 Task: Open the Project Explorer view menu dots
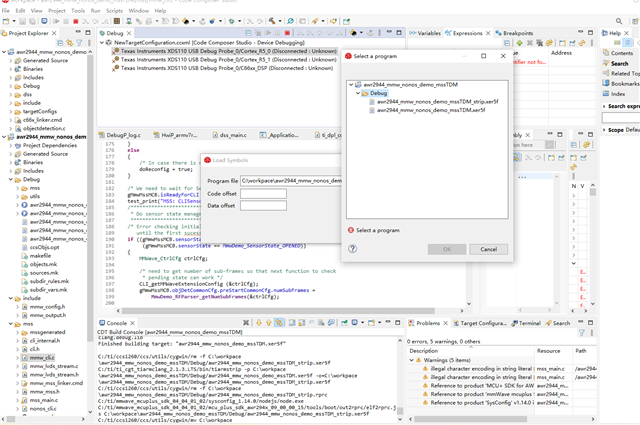point(89,42)
